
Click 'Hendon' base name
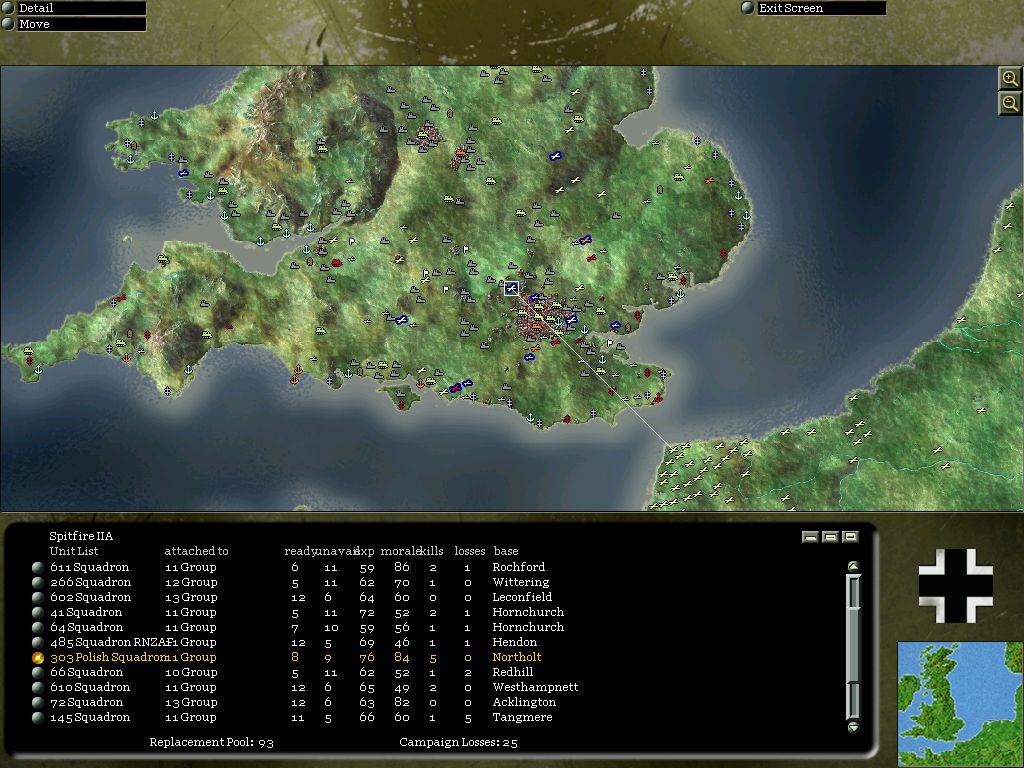click(515, 642)
